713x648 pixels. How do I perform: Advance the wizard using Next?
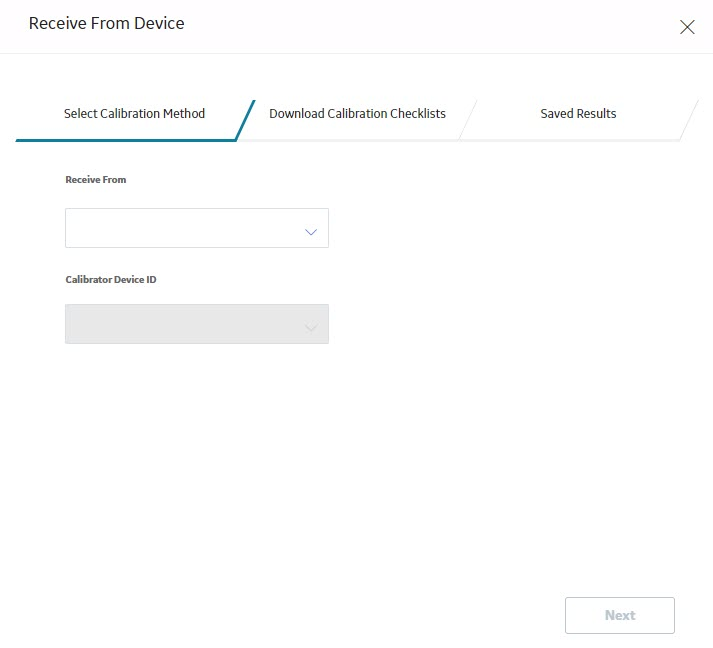click(620, 615)
